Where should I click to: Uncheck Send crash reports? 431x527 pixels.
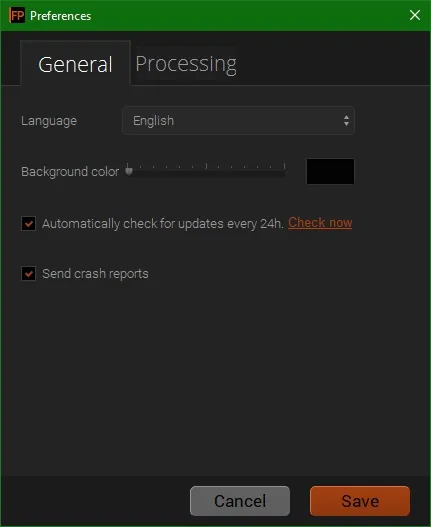pos(29,274)
